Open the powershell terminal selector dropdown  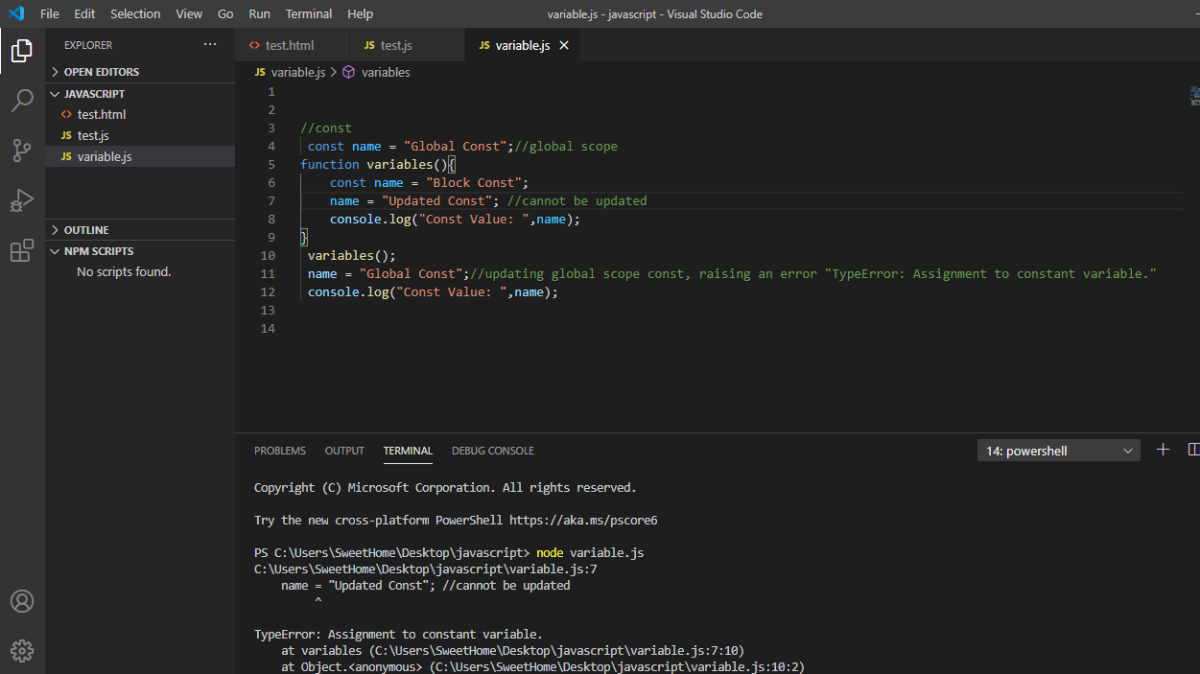pyautogui.click(x=1058, y=451)
